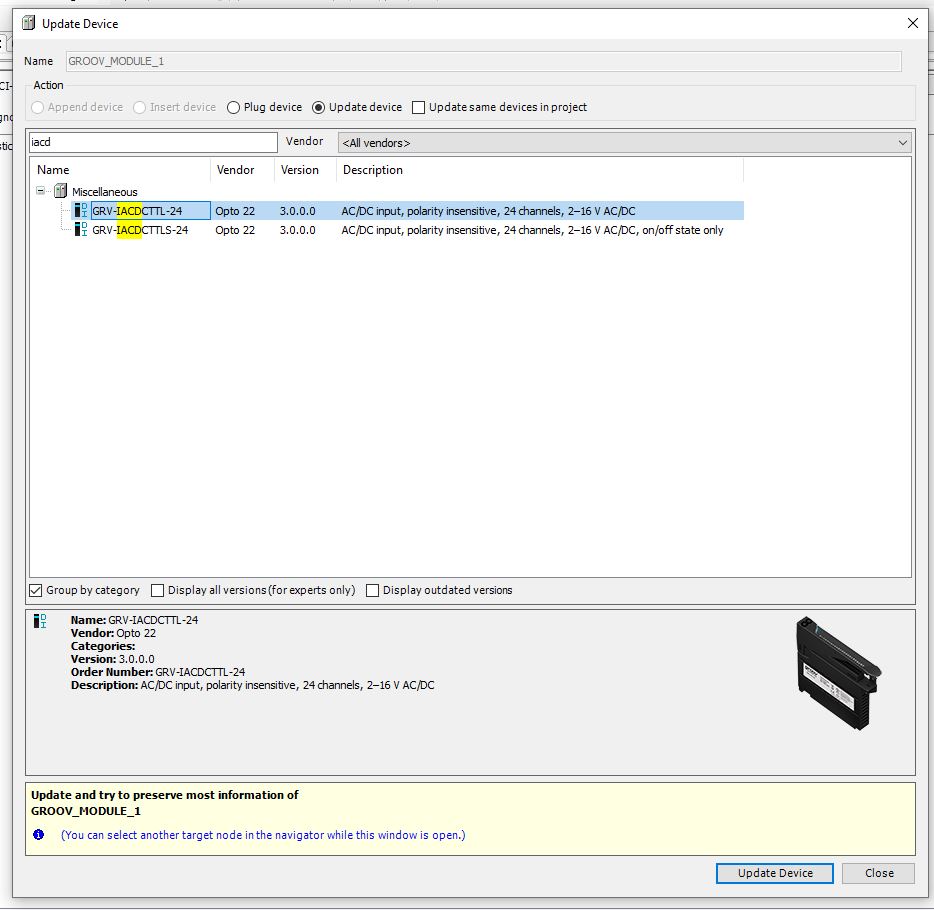
Task: Select the Append device radio button
Action: coord(38,107)
